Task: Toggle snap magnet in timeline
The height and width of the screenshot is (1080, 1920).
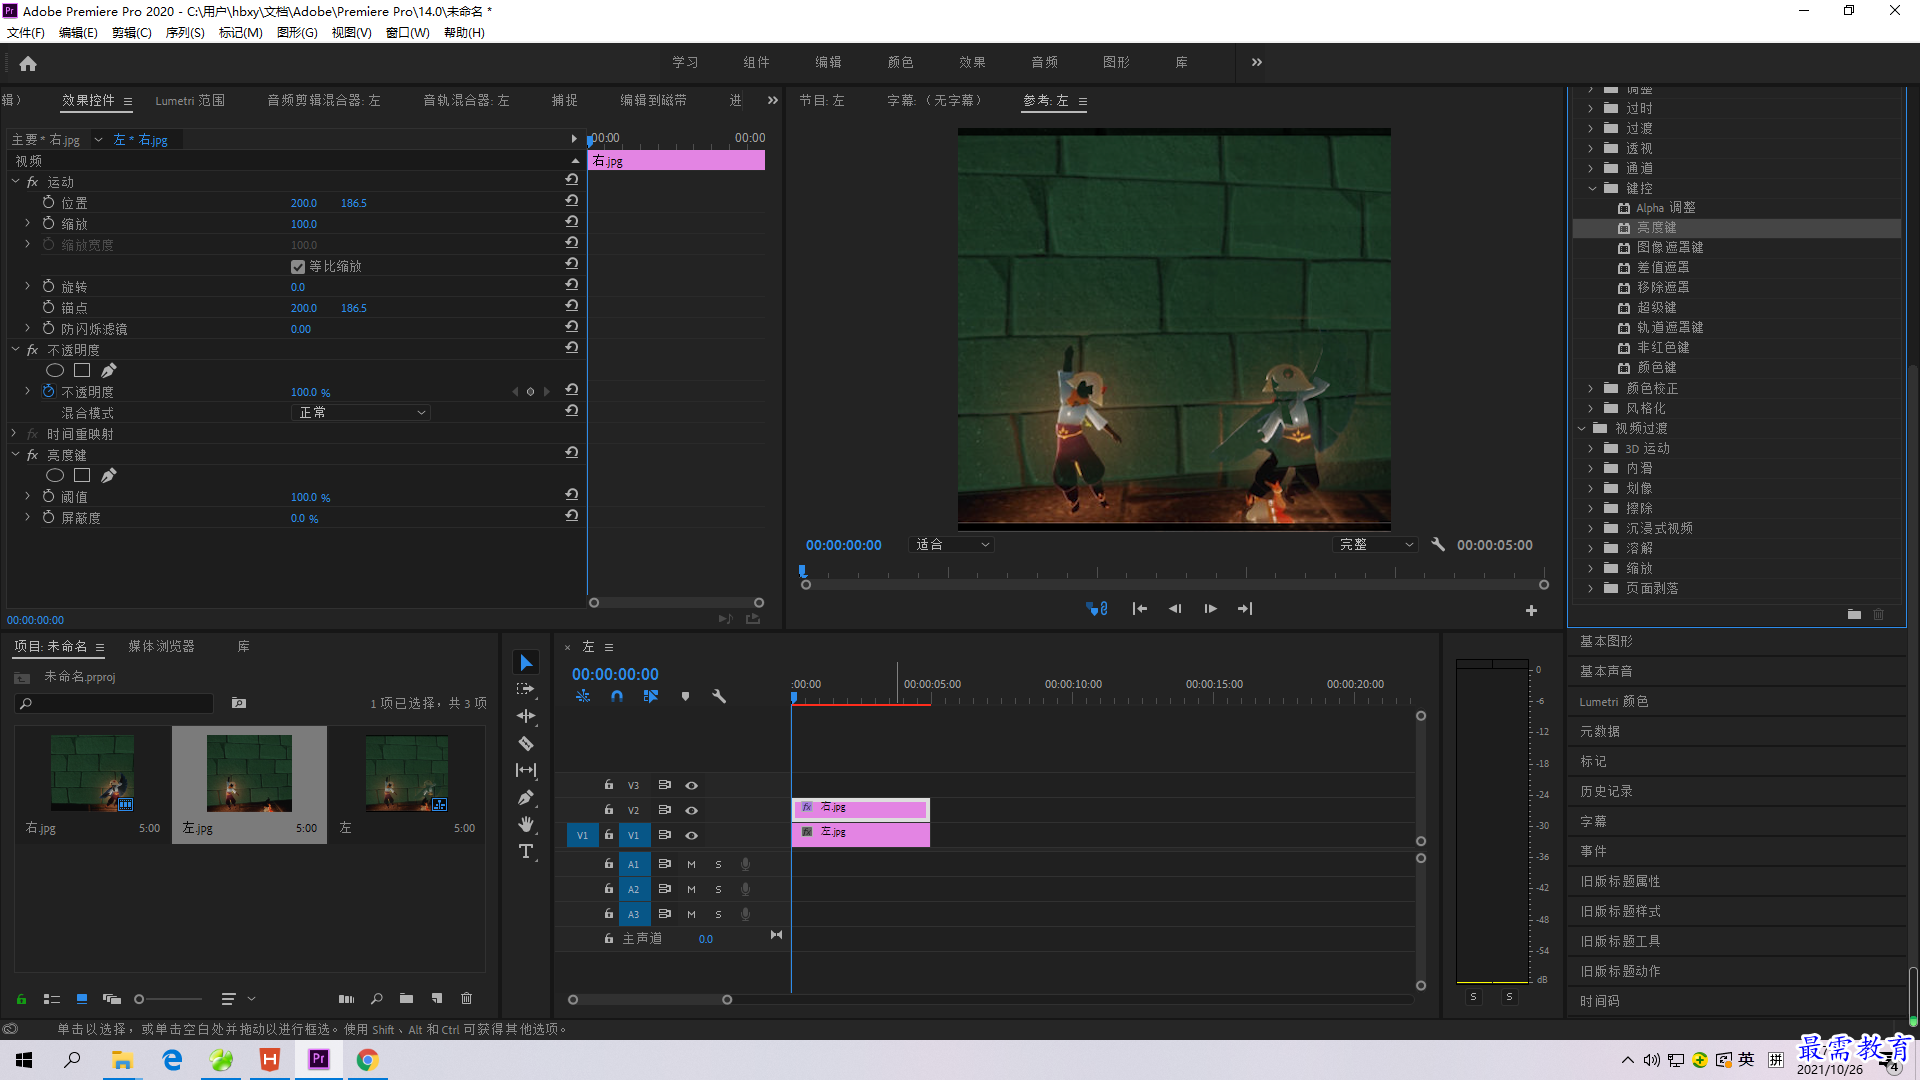Action: click(617, 696)
